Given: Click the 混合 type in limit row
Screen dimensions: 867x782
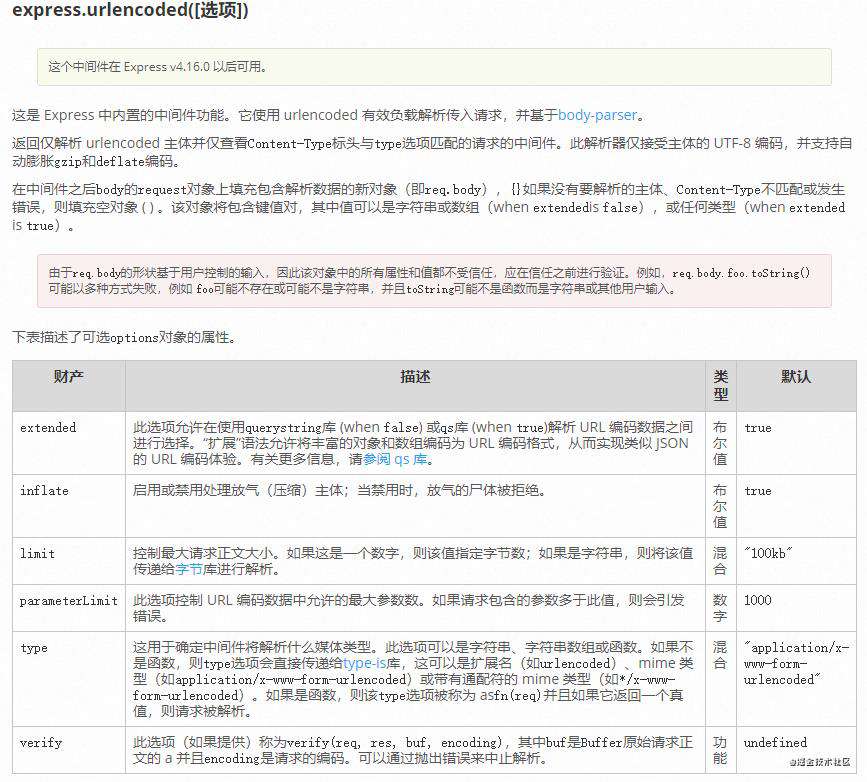Looking at the screenshot, I should click(720, 561).
